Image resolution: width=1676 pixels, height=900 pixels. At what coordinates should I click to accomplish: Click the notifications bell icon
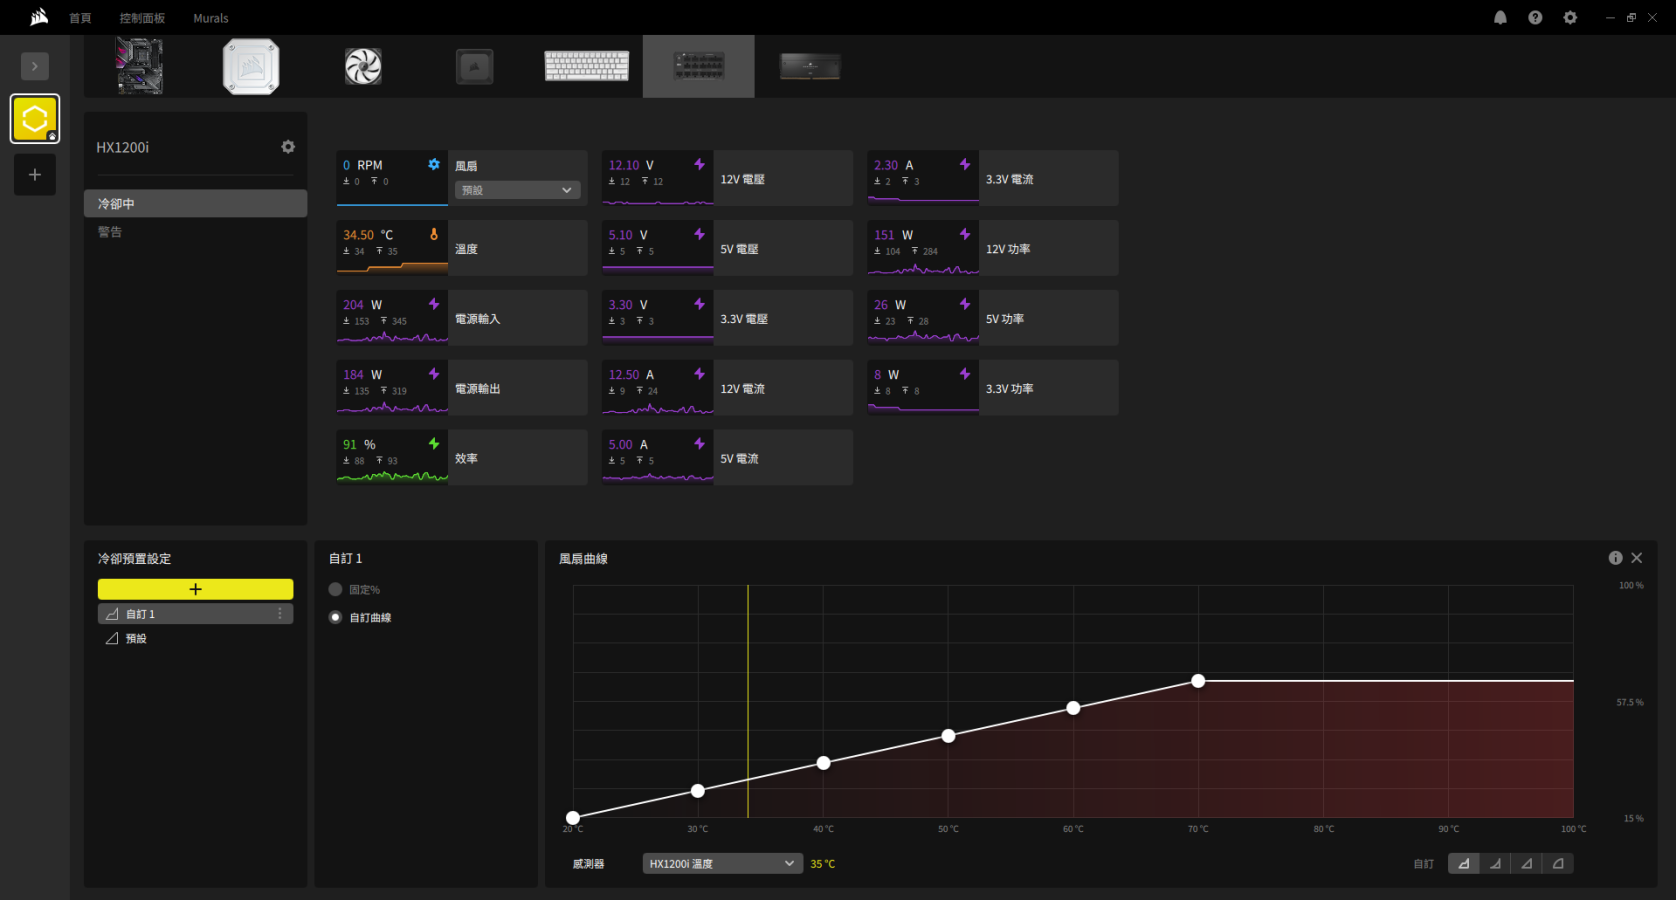[x=1500, y=18]
